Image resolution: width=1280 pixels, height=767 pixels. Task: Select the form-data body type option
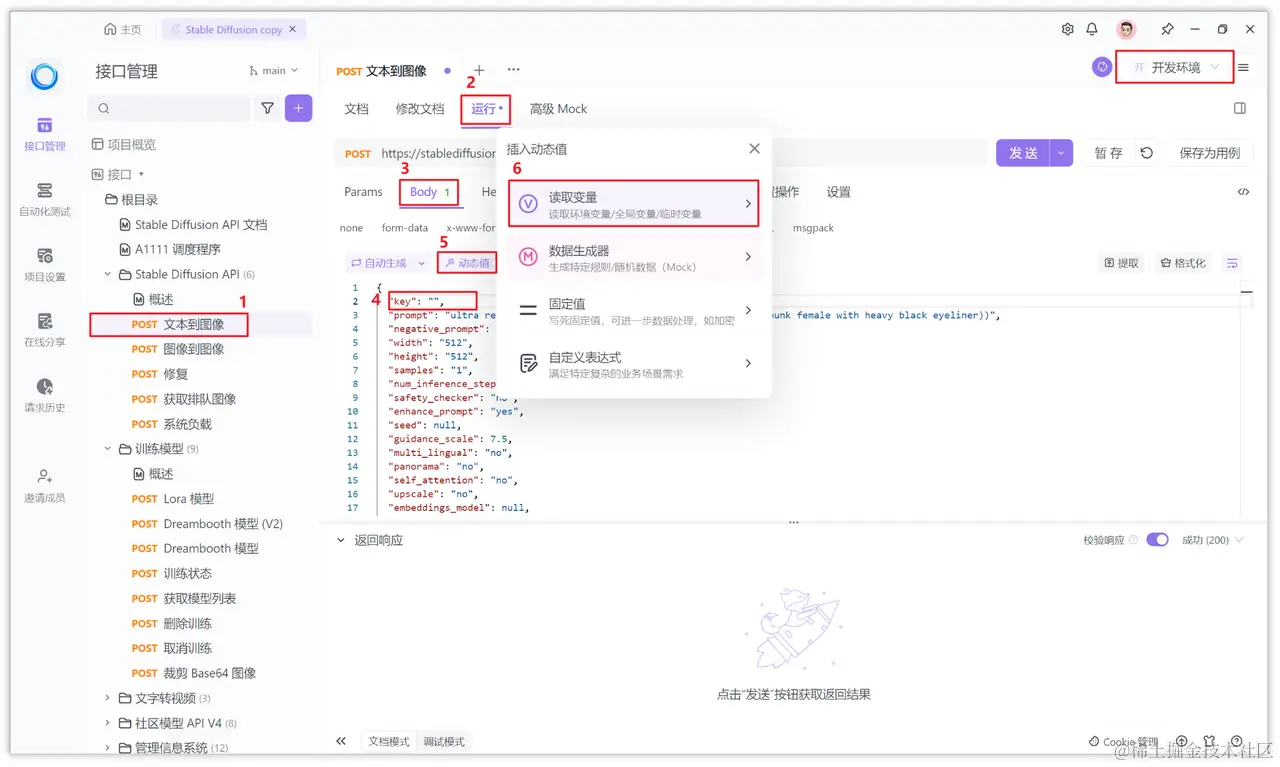point(404,227)
